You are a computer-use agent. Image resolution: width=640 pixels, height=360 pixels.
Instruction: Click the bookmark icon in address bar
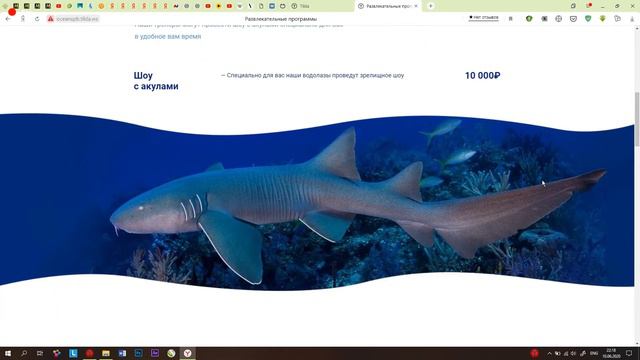(x=510, y=19)
